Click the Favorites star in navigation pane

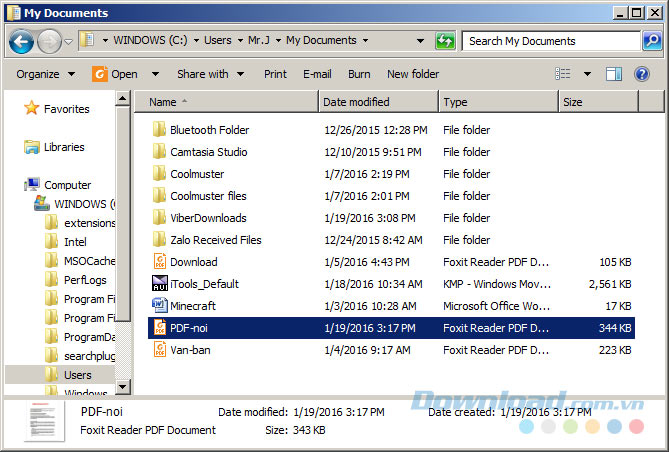[31, 109]
